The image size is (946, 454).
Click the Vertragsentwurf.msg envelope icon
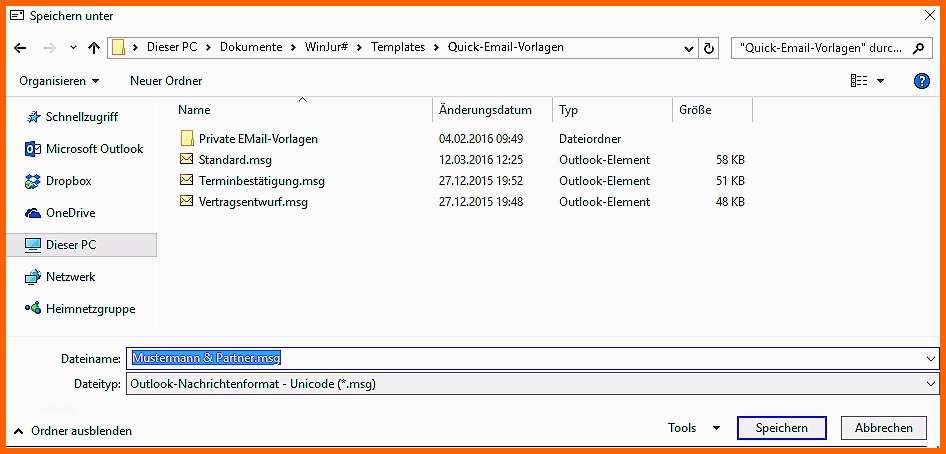[x=187, y=201]
